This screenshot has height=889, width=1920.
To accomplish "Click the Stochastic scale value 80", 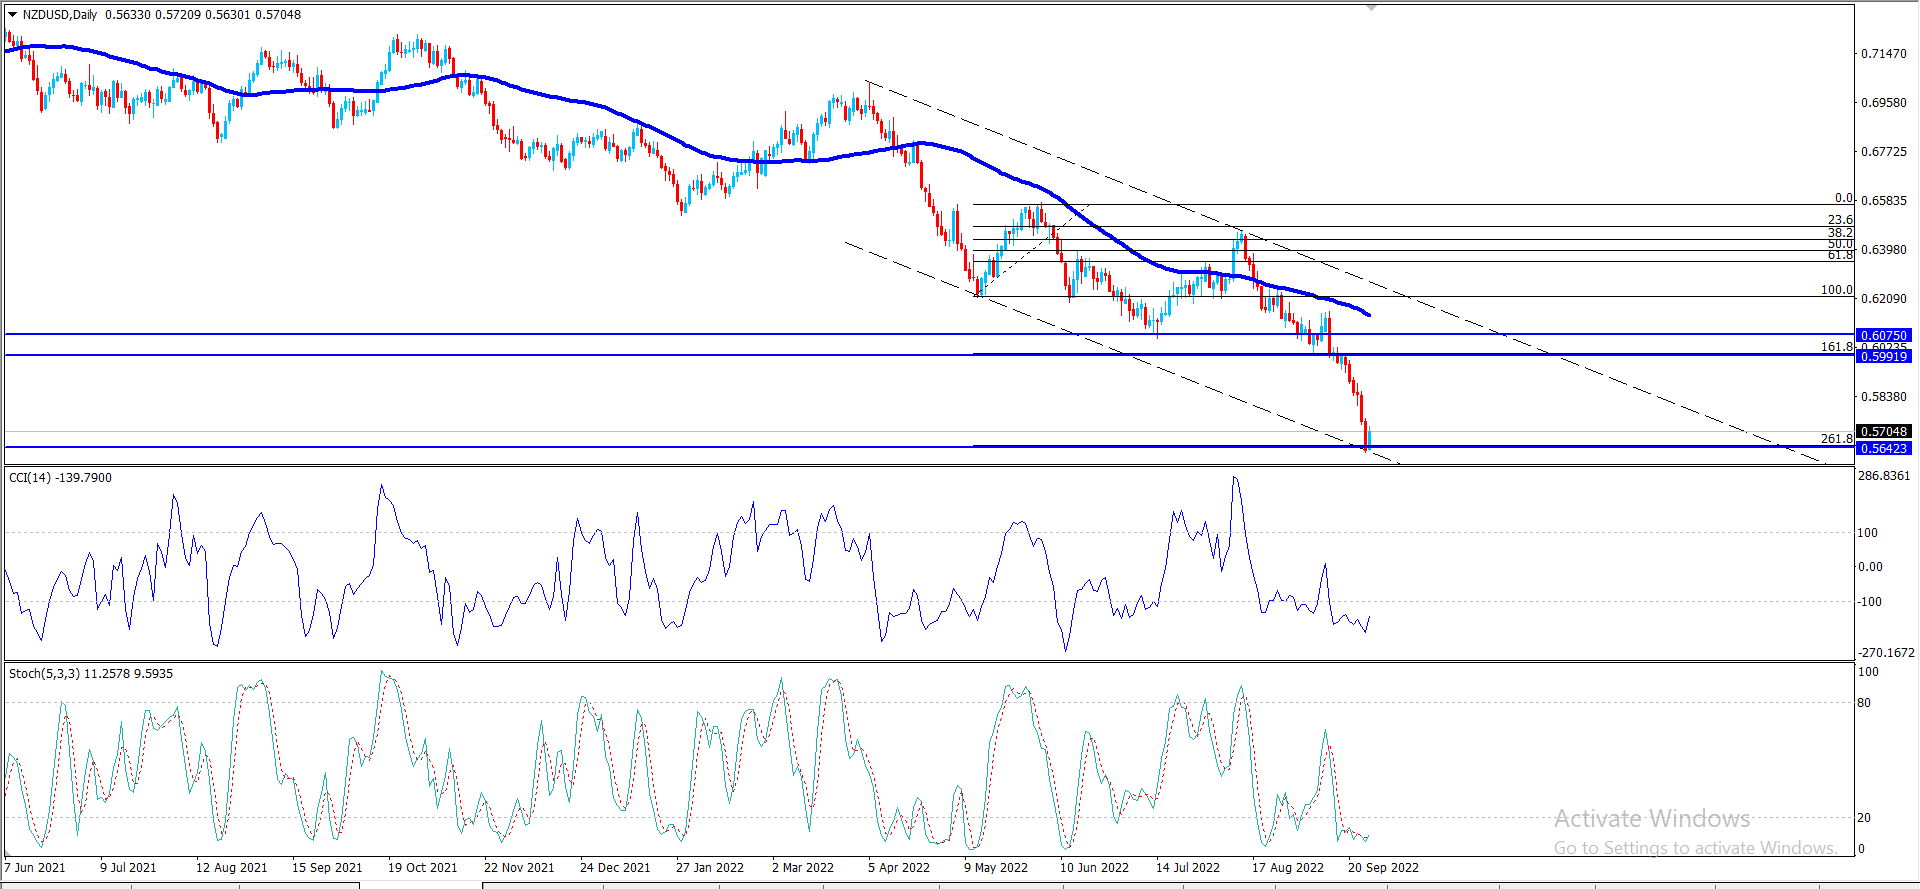I will (x=1864, y=703).
